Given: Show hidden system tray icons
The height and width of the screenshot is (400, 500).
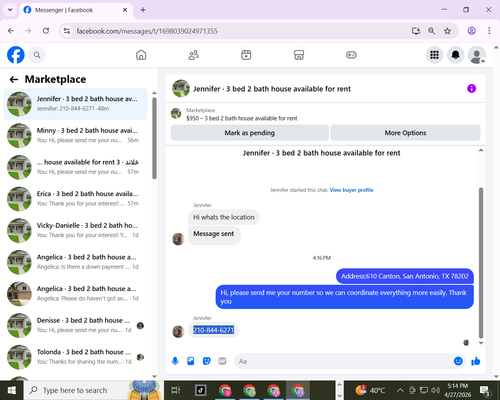Looking at the screenshot, I should (400, 390).
